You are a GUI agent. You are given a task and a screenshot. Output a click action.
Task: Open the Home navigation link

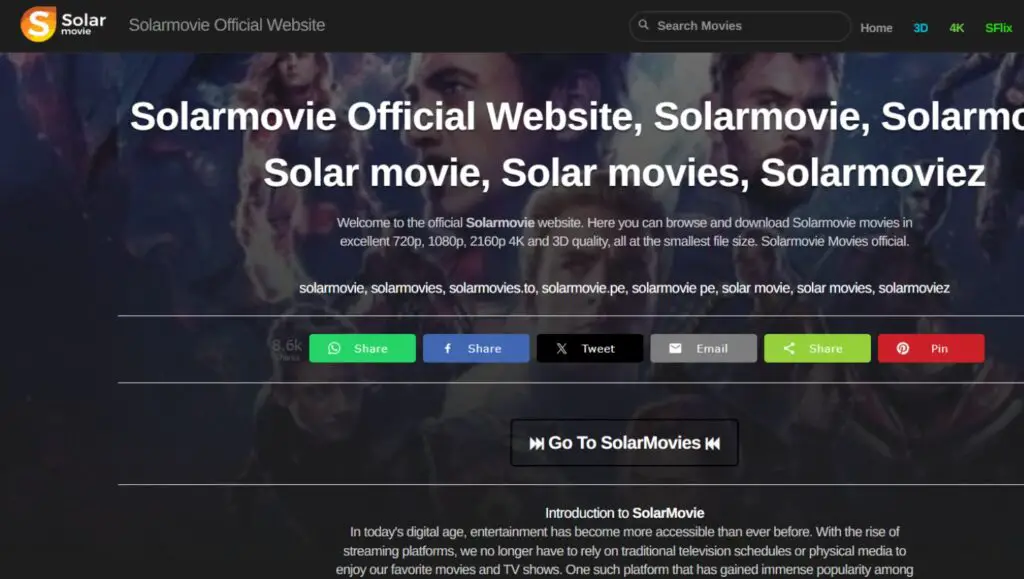pos(876,28)
